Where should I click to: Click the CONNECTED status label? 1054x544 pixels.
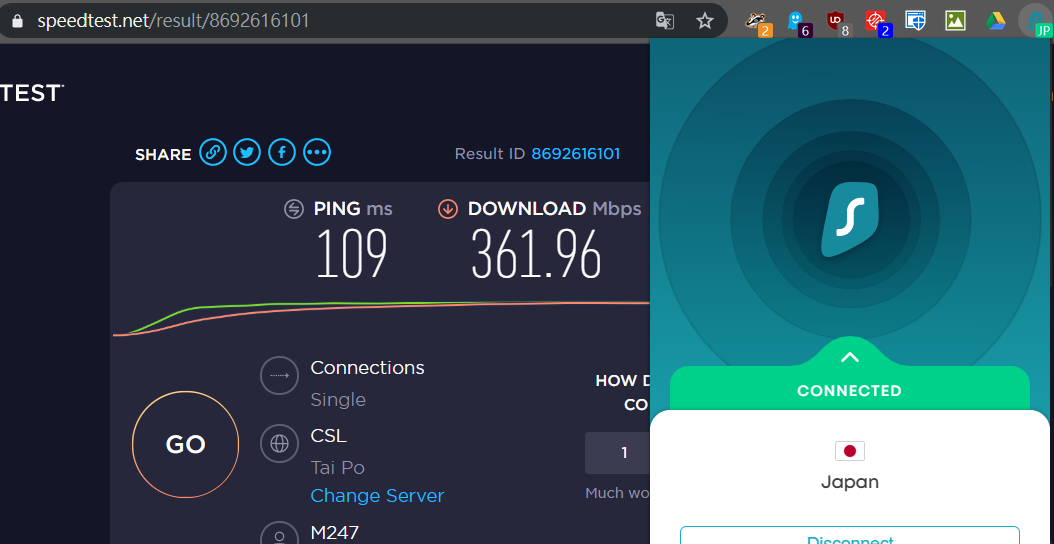[850, 391]
